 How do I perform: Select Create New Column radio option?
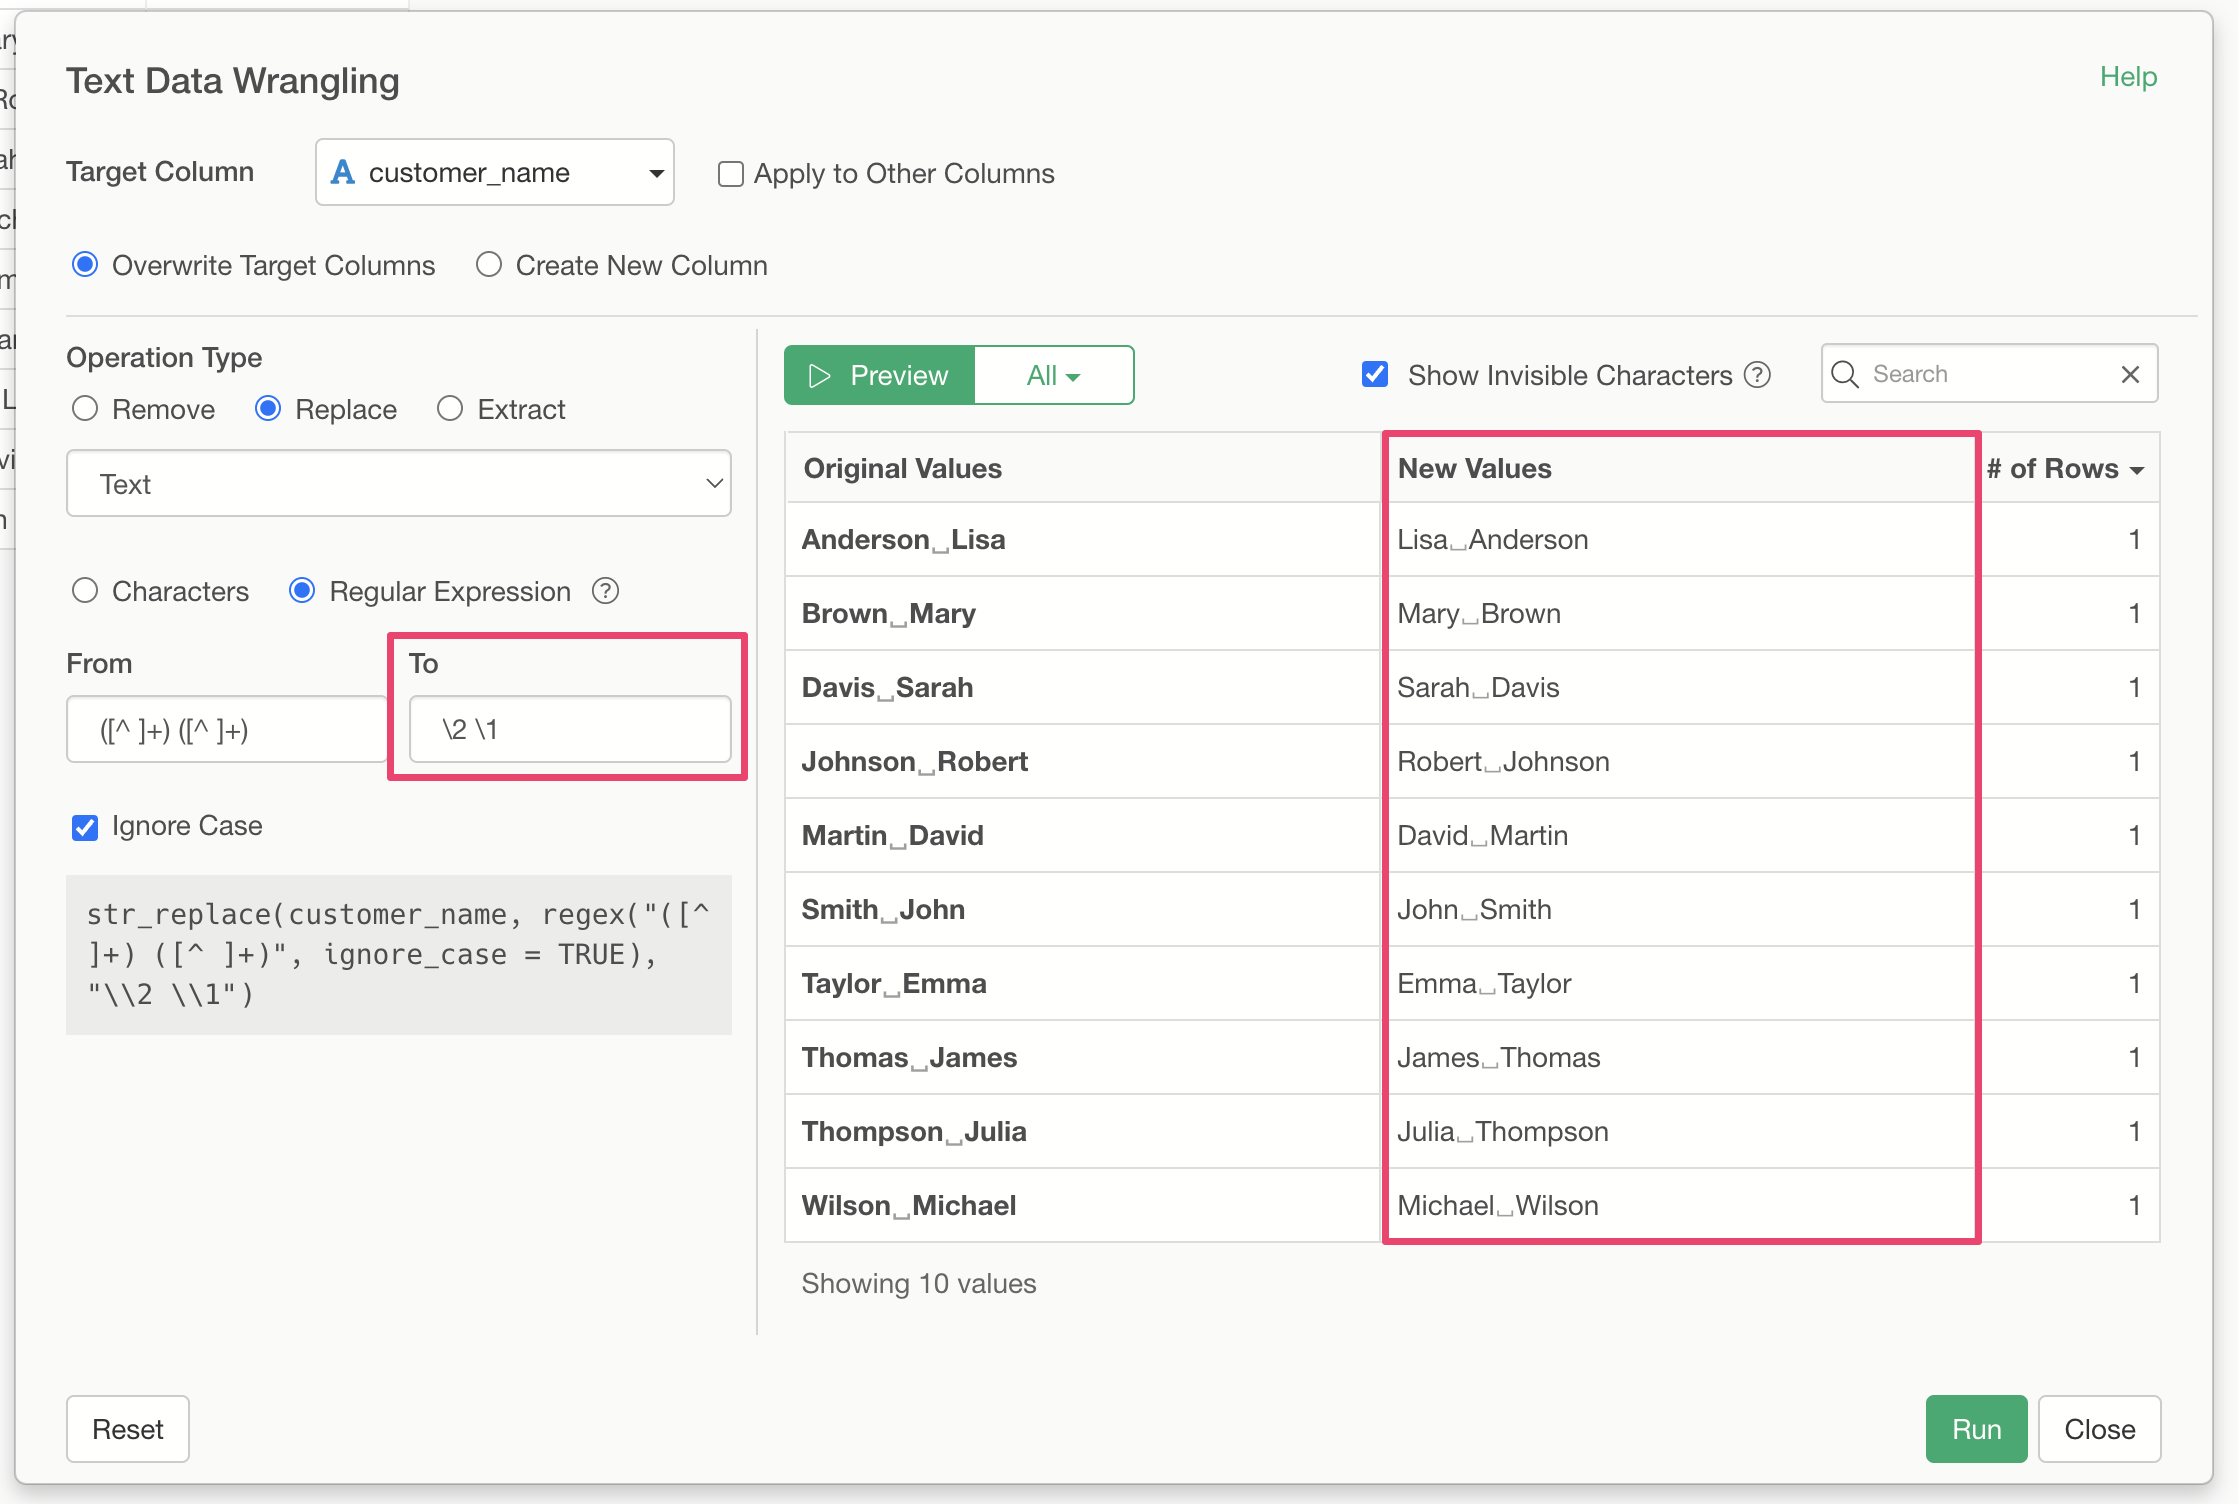[x=488, y=265]
